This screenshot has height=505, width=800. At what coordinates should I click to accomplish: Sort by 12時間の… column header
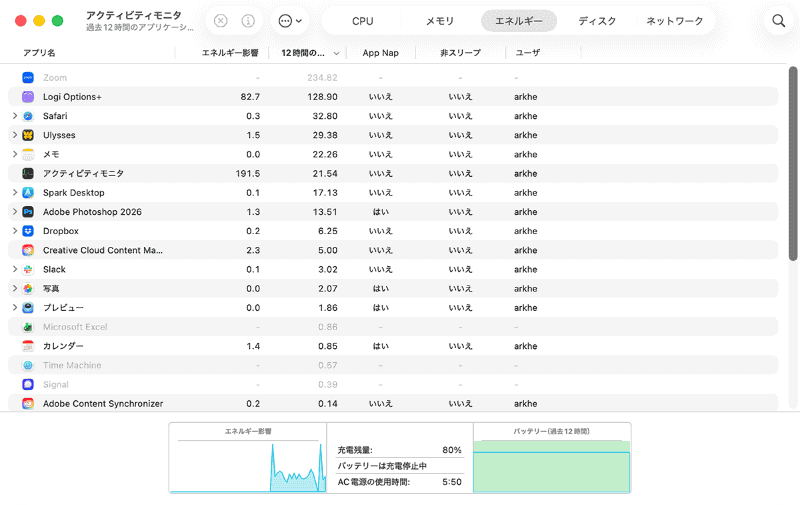point(303,53)
